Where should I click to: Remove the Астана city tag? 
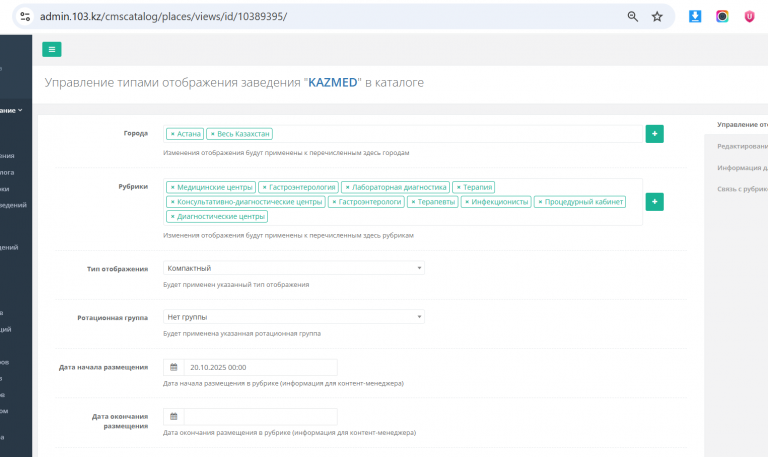172,134
